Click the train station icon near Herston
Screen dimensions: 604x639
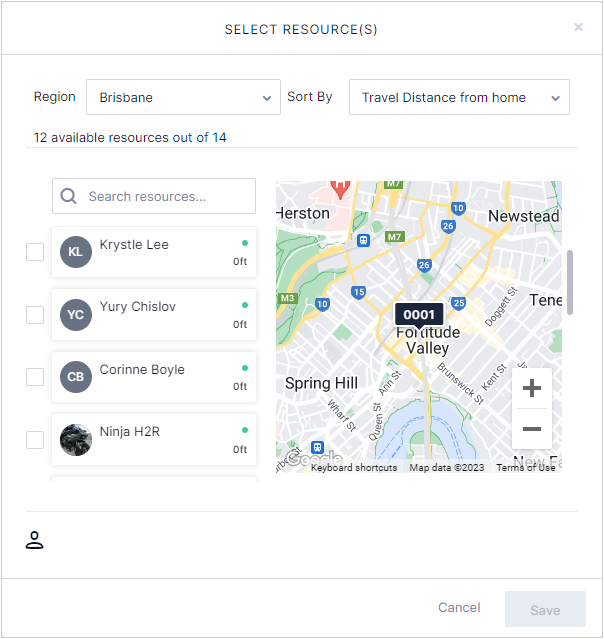tap(363, 240)
